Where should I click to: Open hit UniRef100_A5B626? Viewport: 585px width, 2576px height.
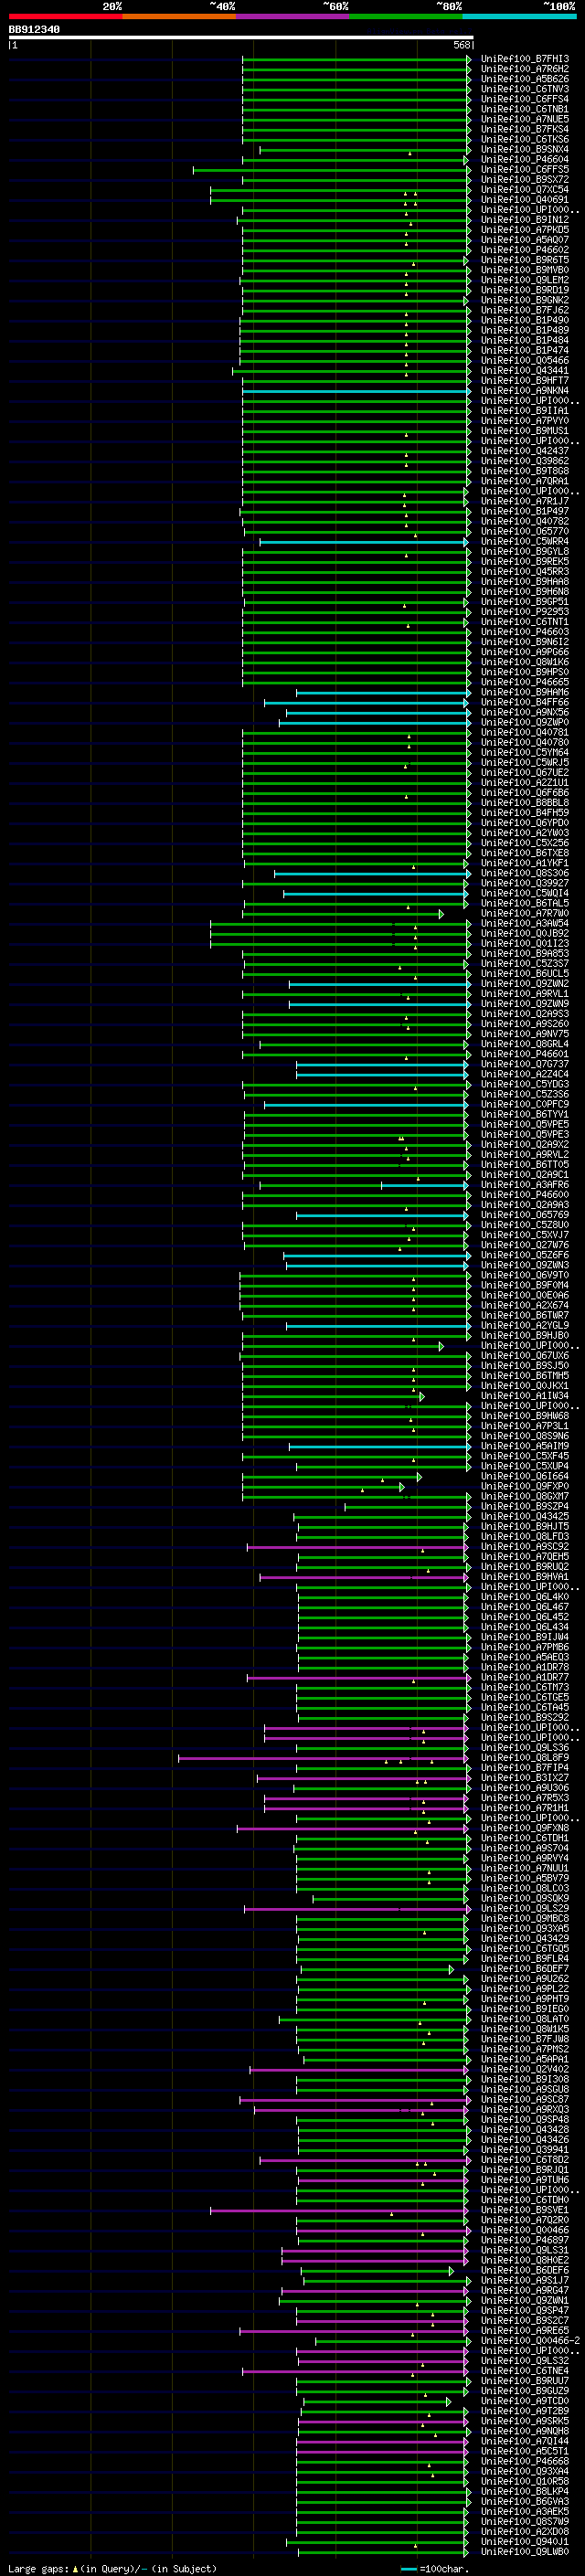pos(525,79)
